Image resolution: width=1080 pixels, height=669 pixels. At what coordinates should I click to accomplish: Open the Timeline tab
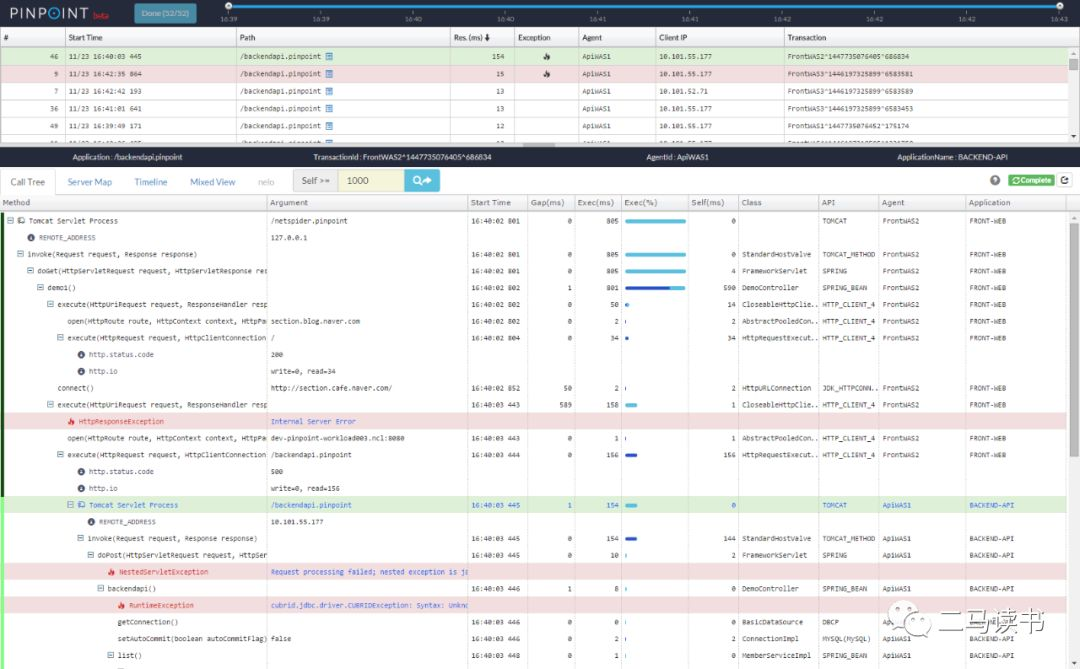tap(151, 182)
